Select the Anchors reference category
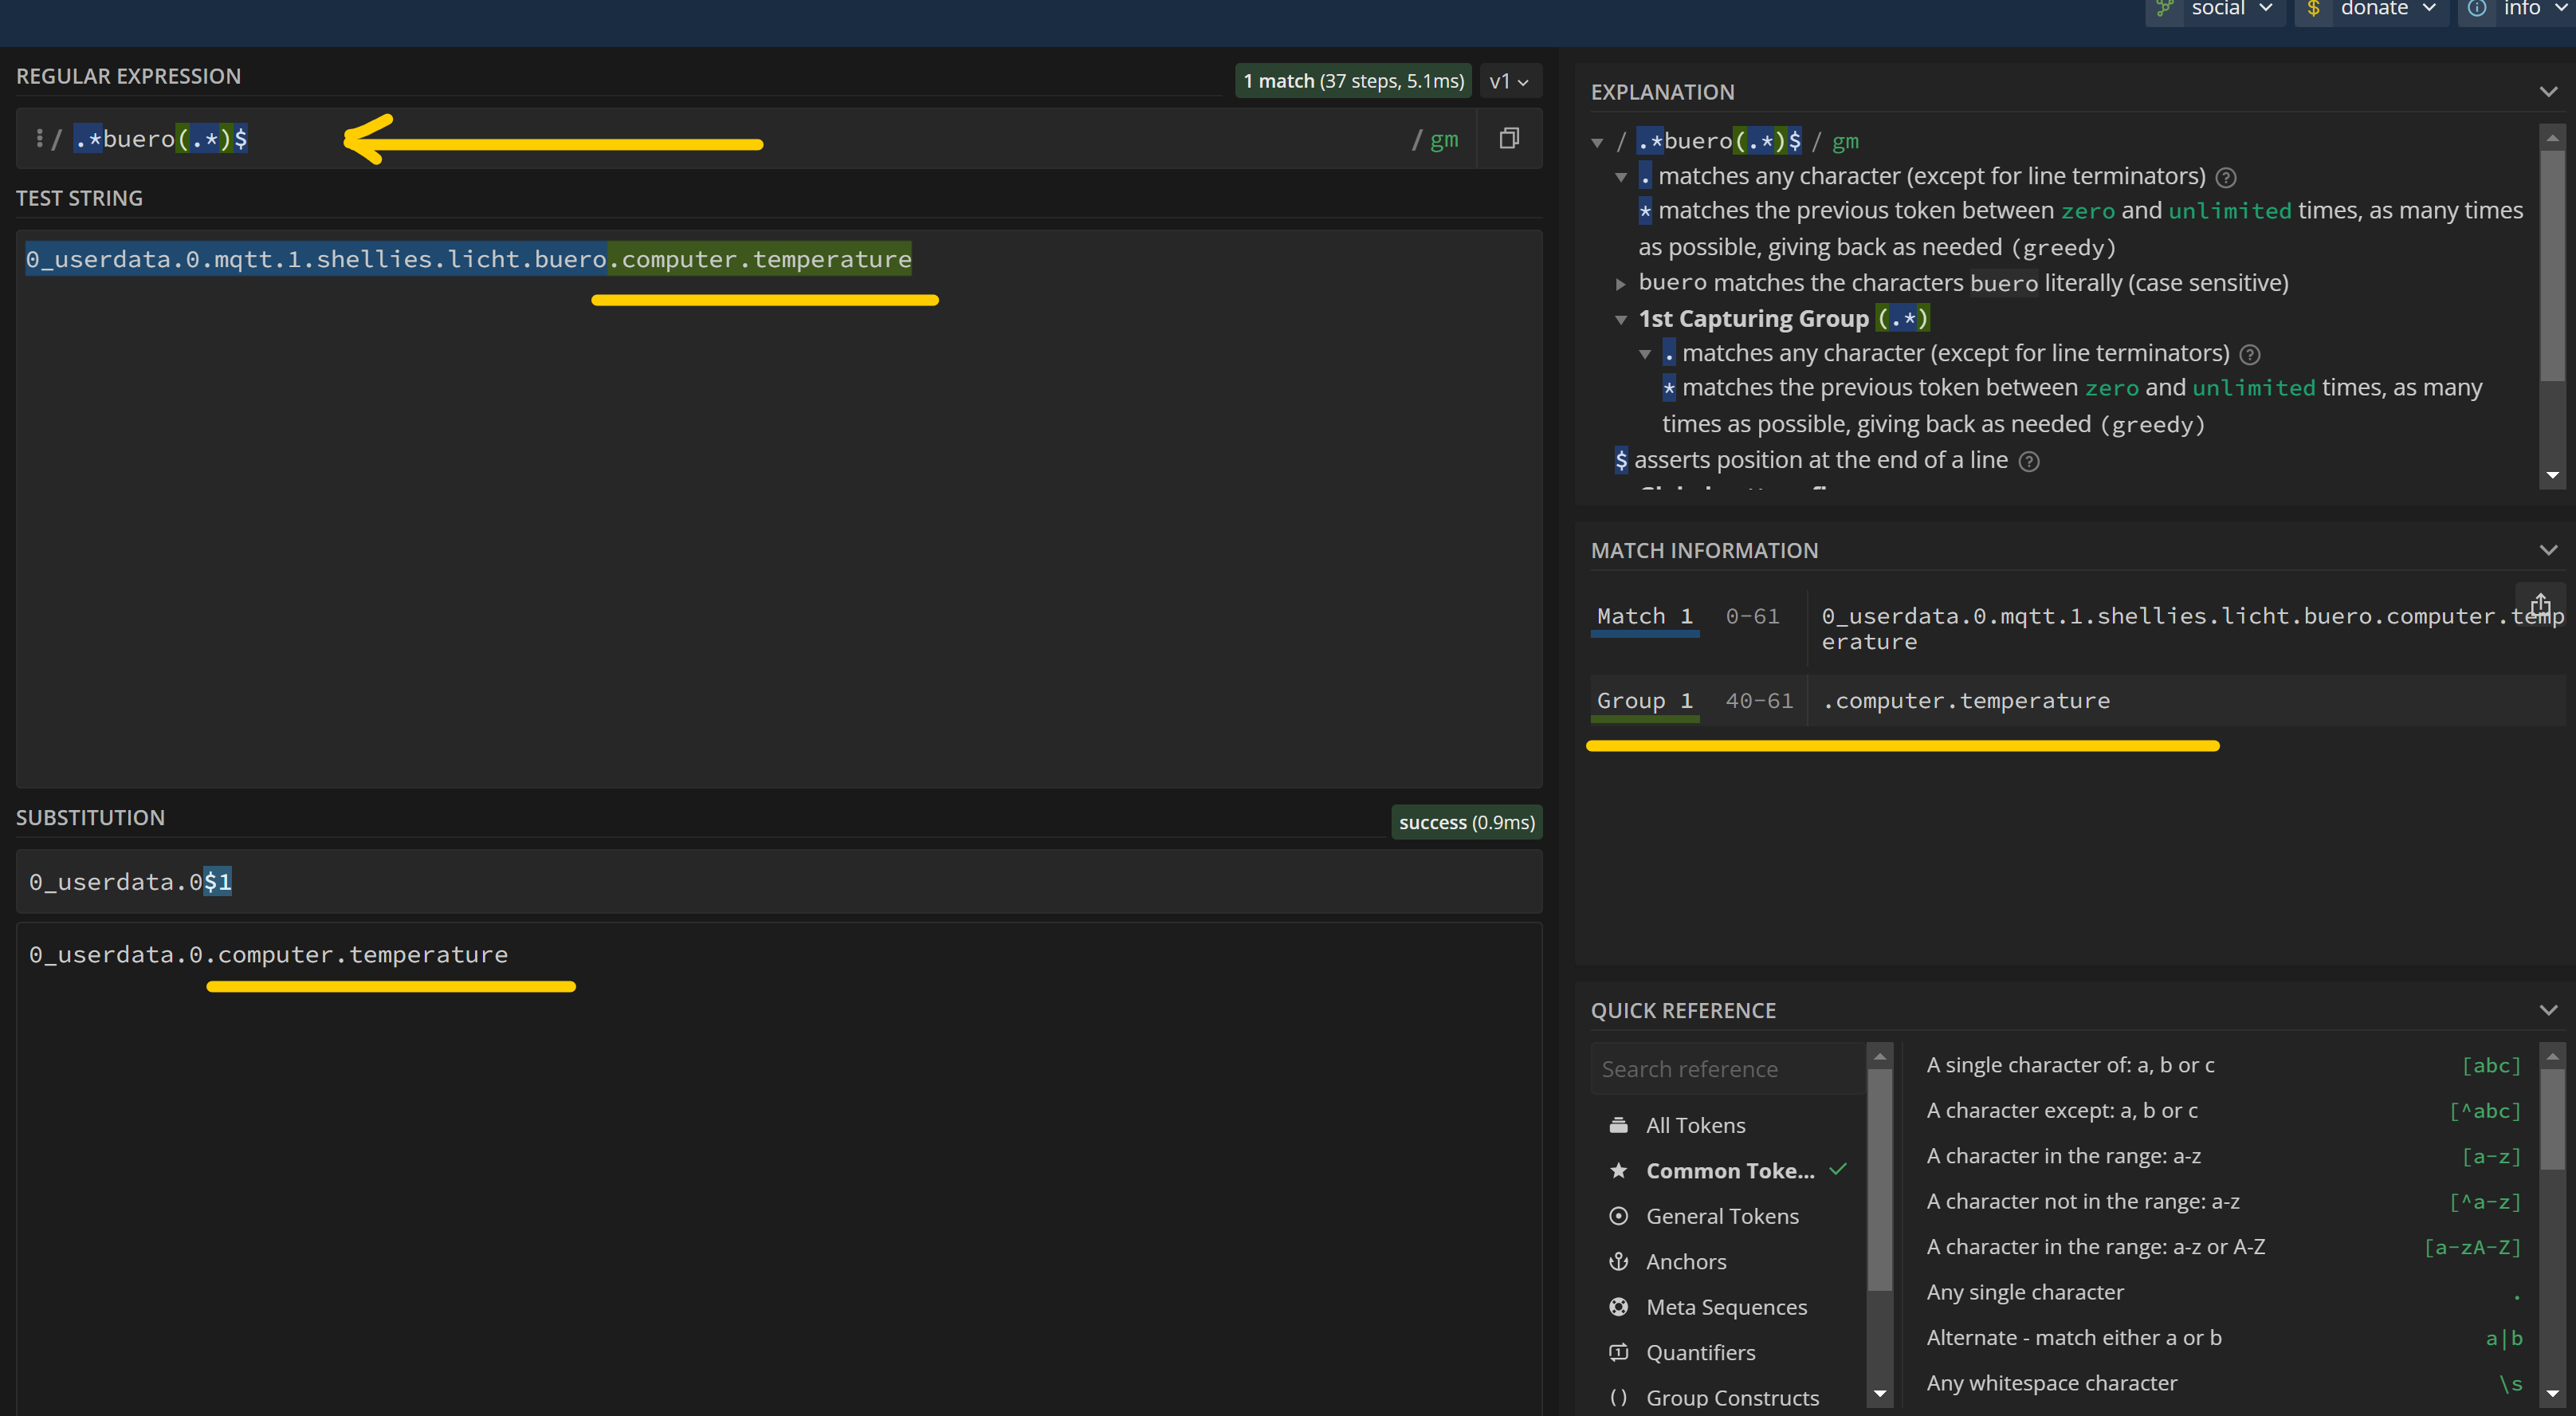 click(1686, 1261)
